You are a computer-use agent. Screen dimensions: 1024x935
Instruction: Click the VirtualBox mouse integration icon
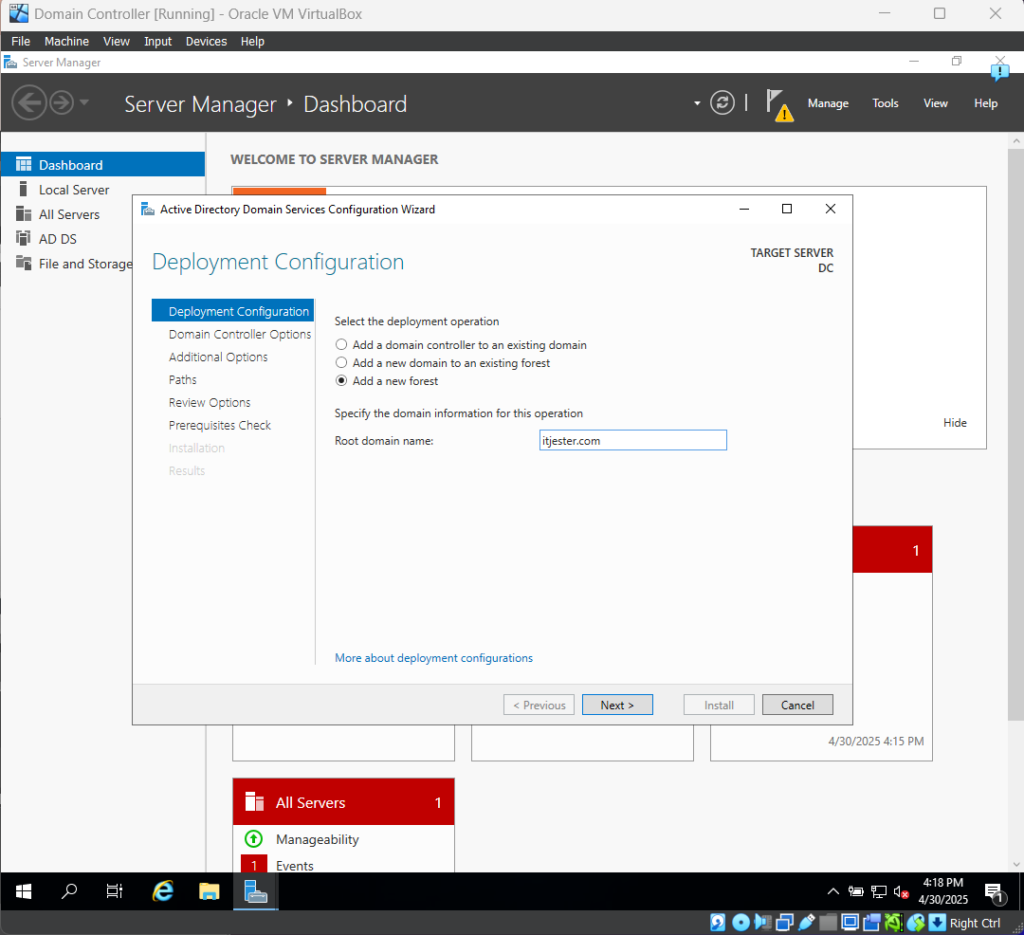tap(916, 922)
